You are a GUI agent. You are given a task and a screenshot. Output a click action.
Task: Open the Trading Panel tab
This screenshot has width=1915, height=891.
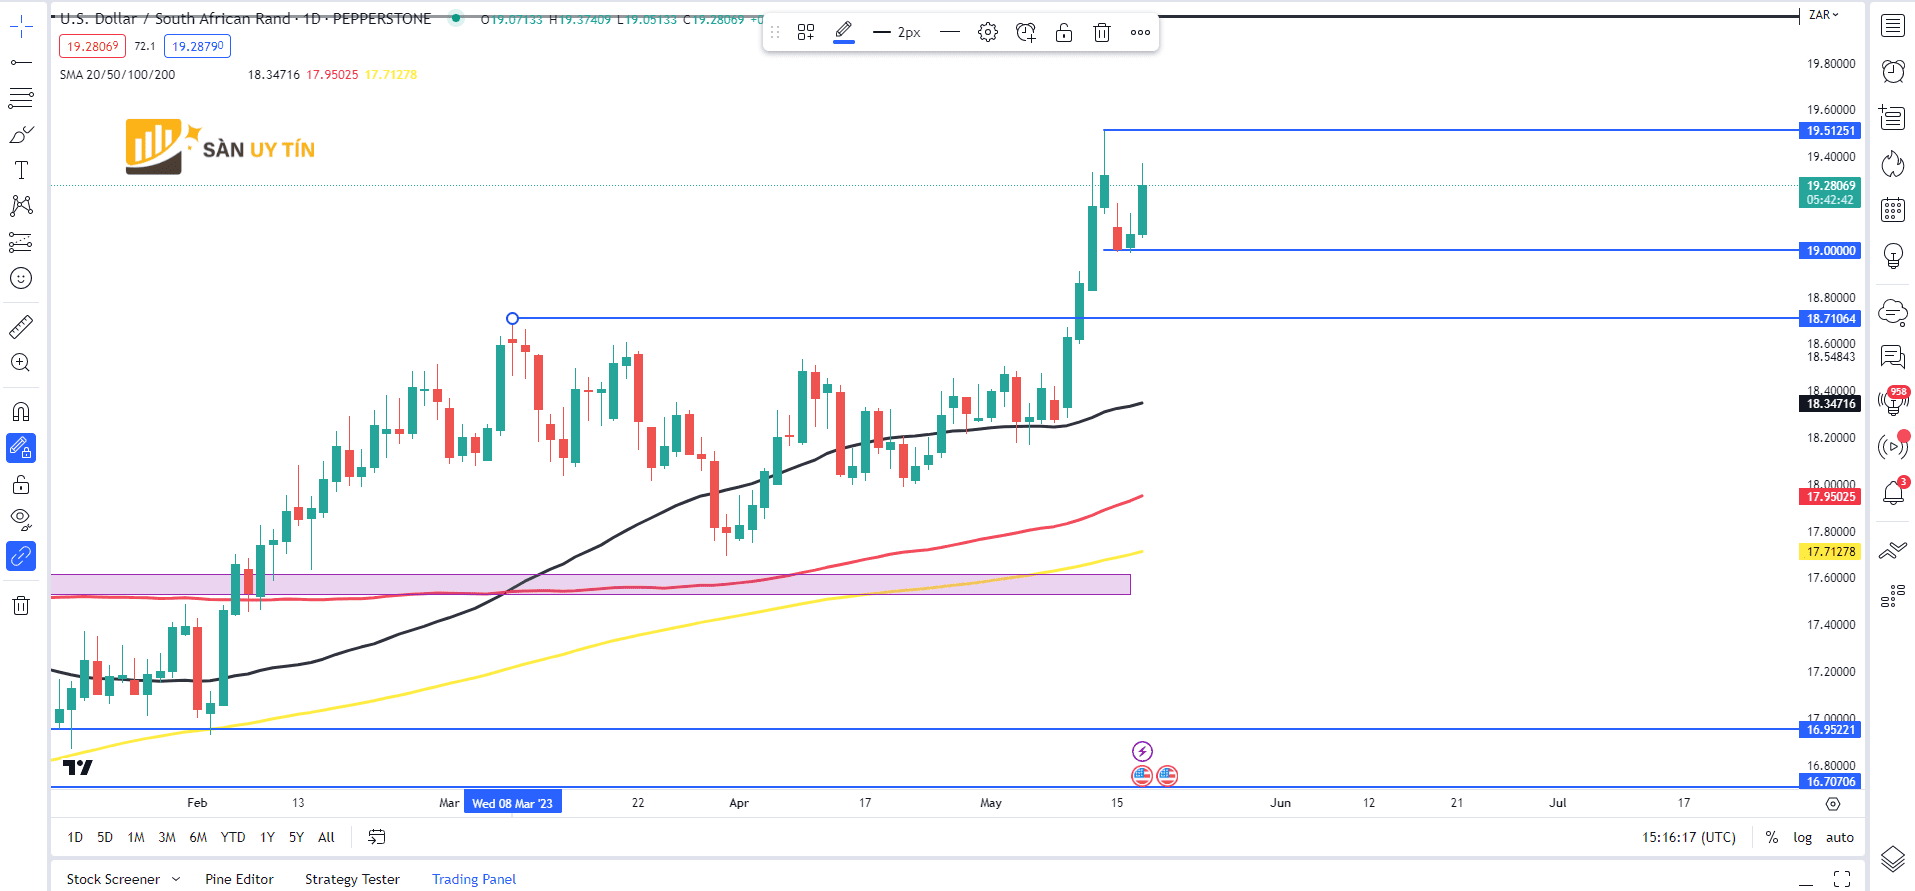[474, 879]
